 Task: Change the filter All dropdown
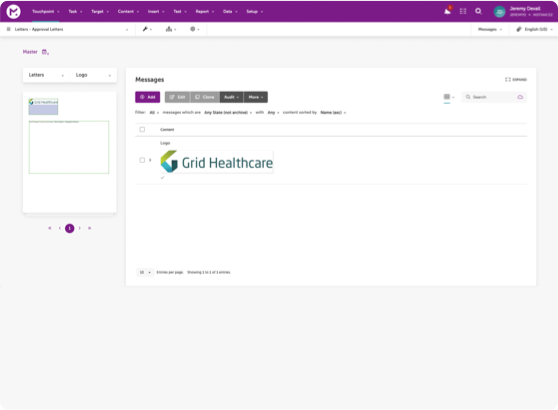154,112
